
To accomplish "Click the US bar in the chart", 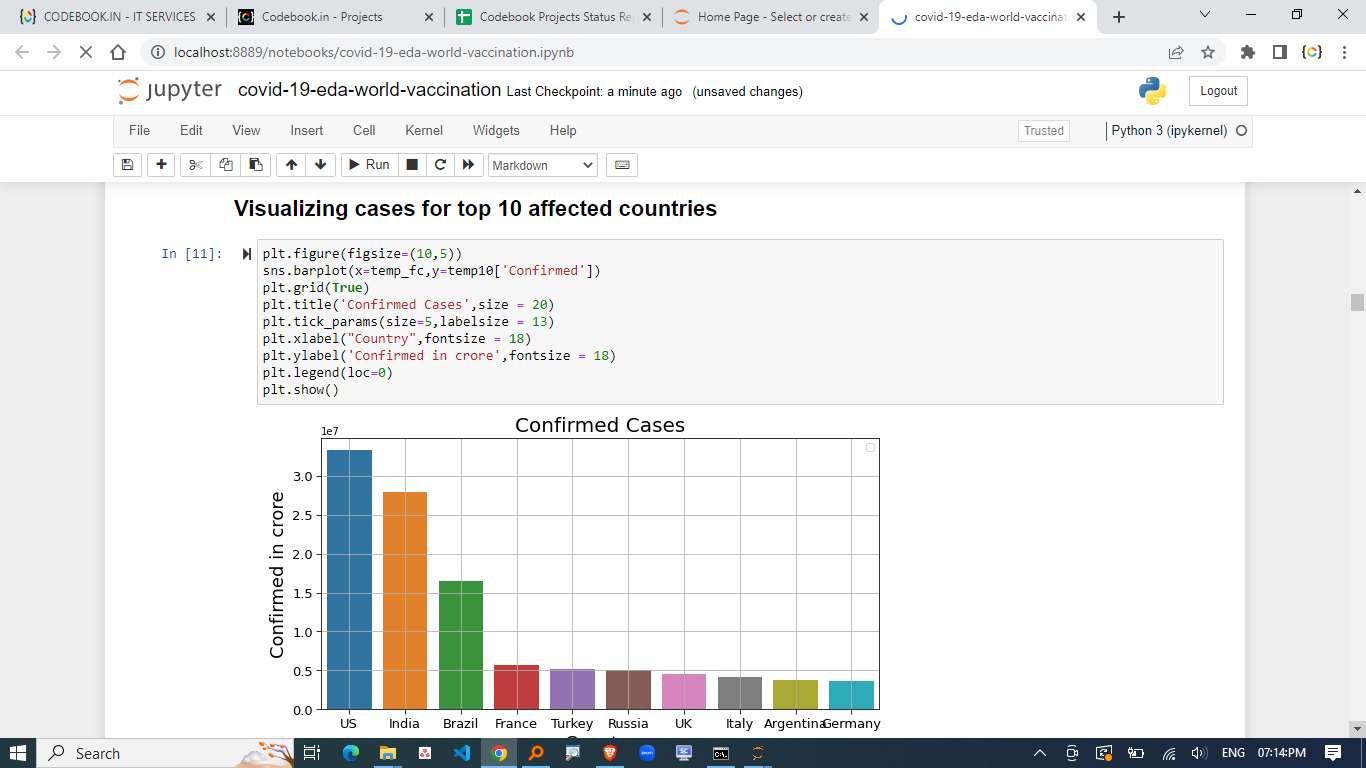I will coord(349,579).
